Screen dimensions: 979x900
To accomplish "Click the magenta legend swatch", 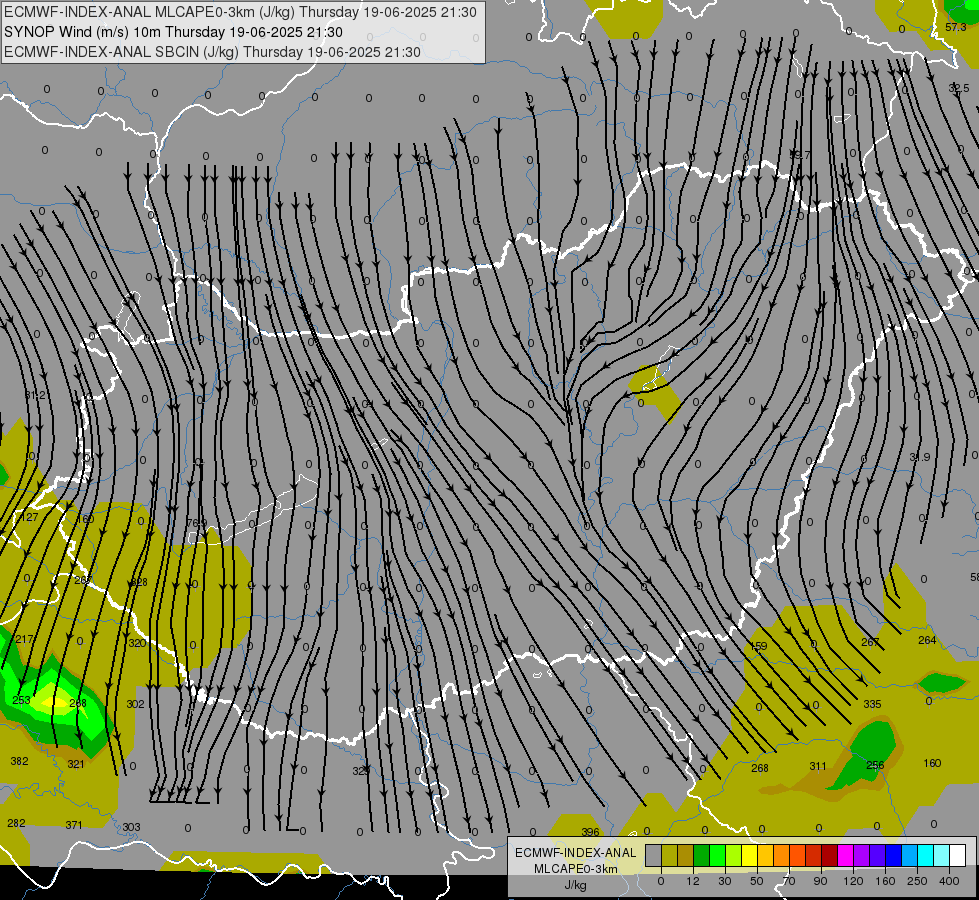I will [845, 855].
